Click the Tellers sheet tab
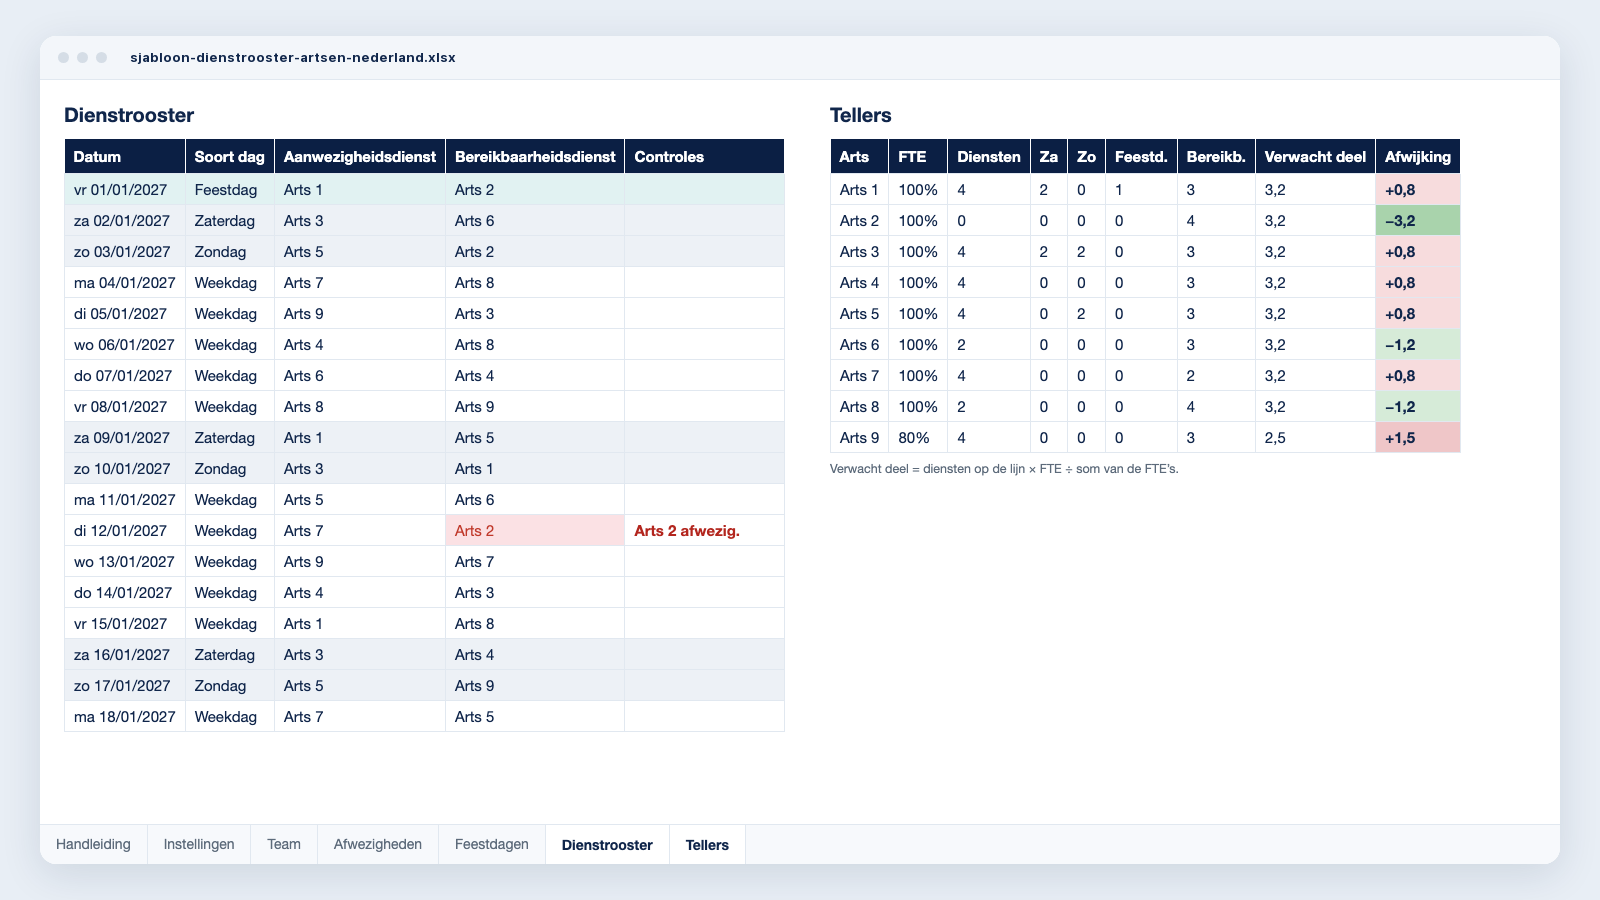This screenshot has height=900, width=1600. pos(707,844)
